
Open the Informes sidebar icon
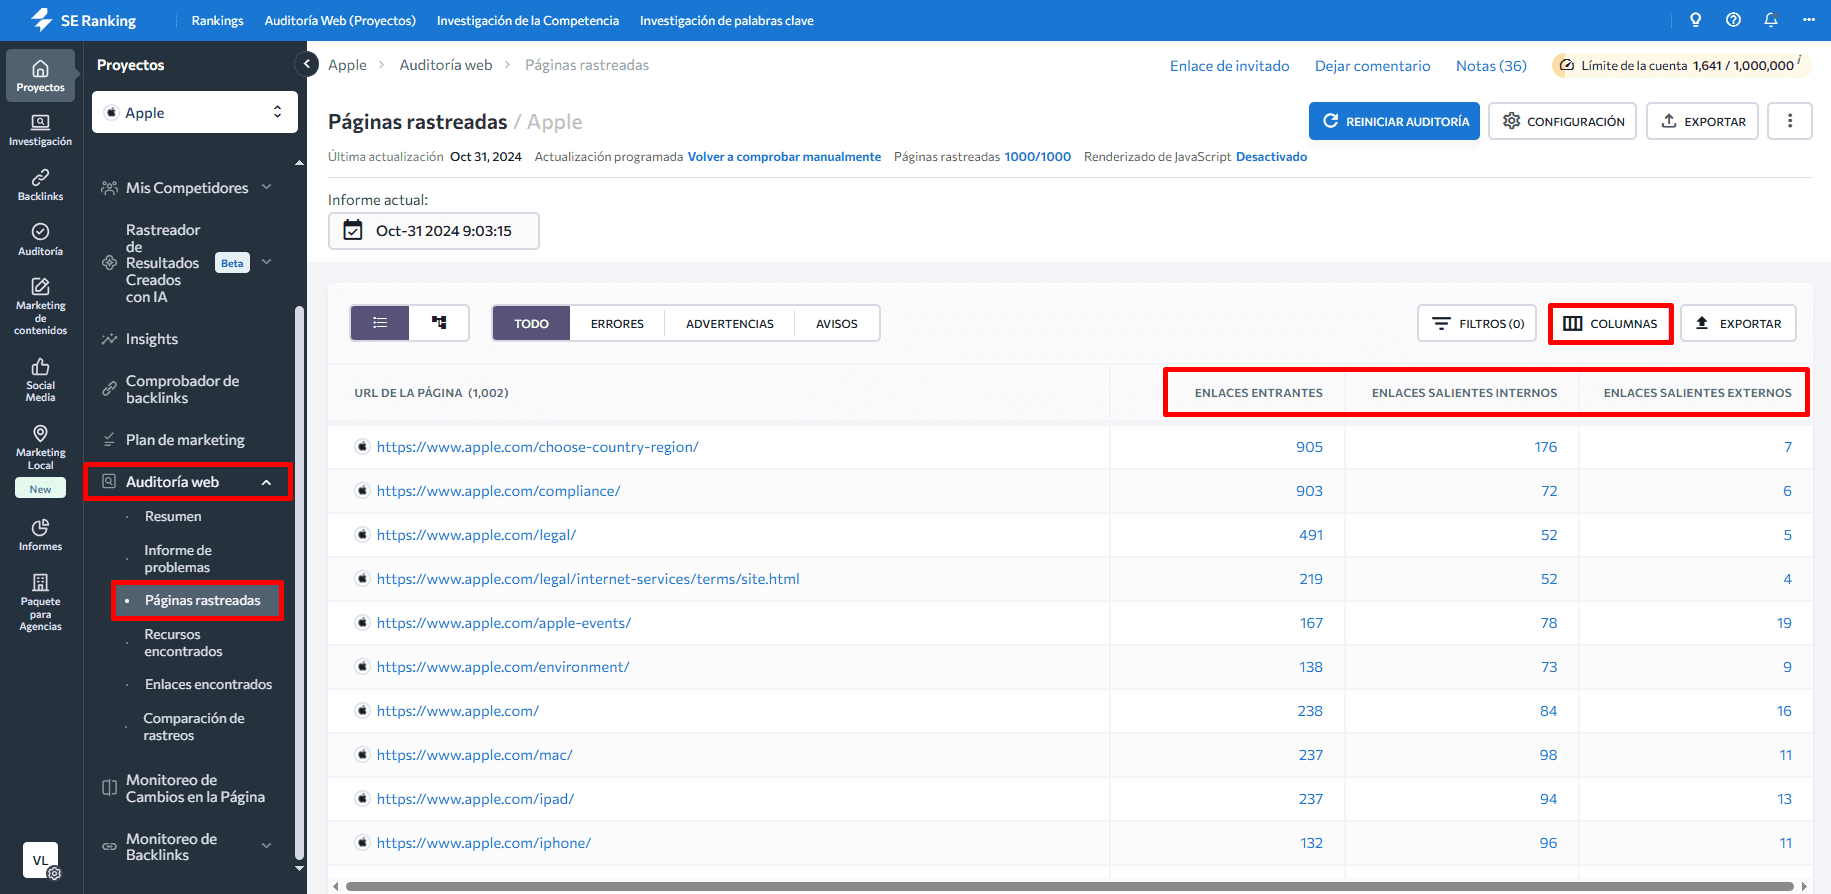coord(40,535)
